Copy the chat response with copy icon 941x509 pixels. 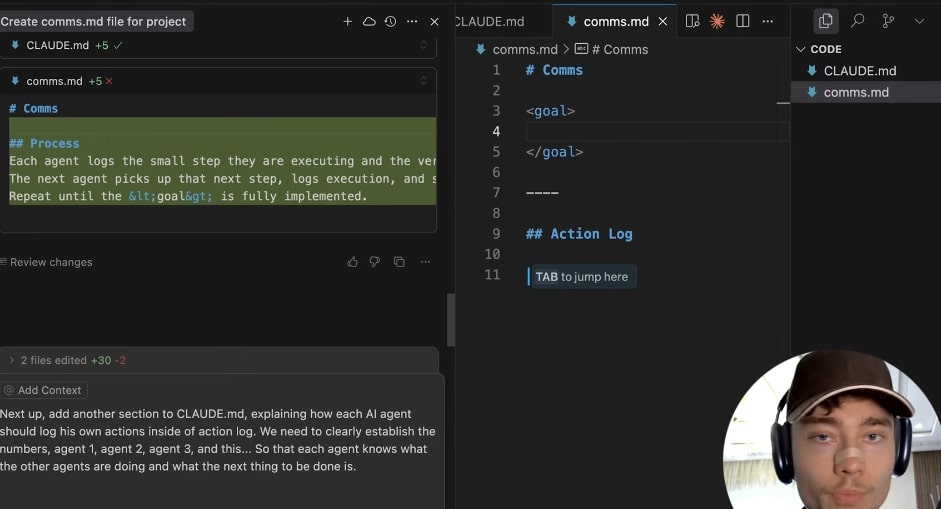[399, 262]
